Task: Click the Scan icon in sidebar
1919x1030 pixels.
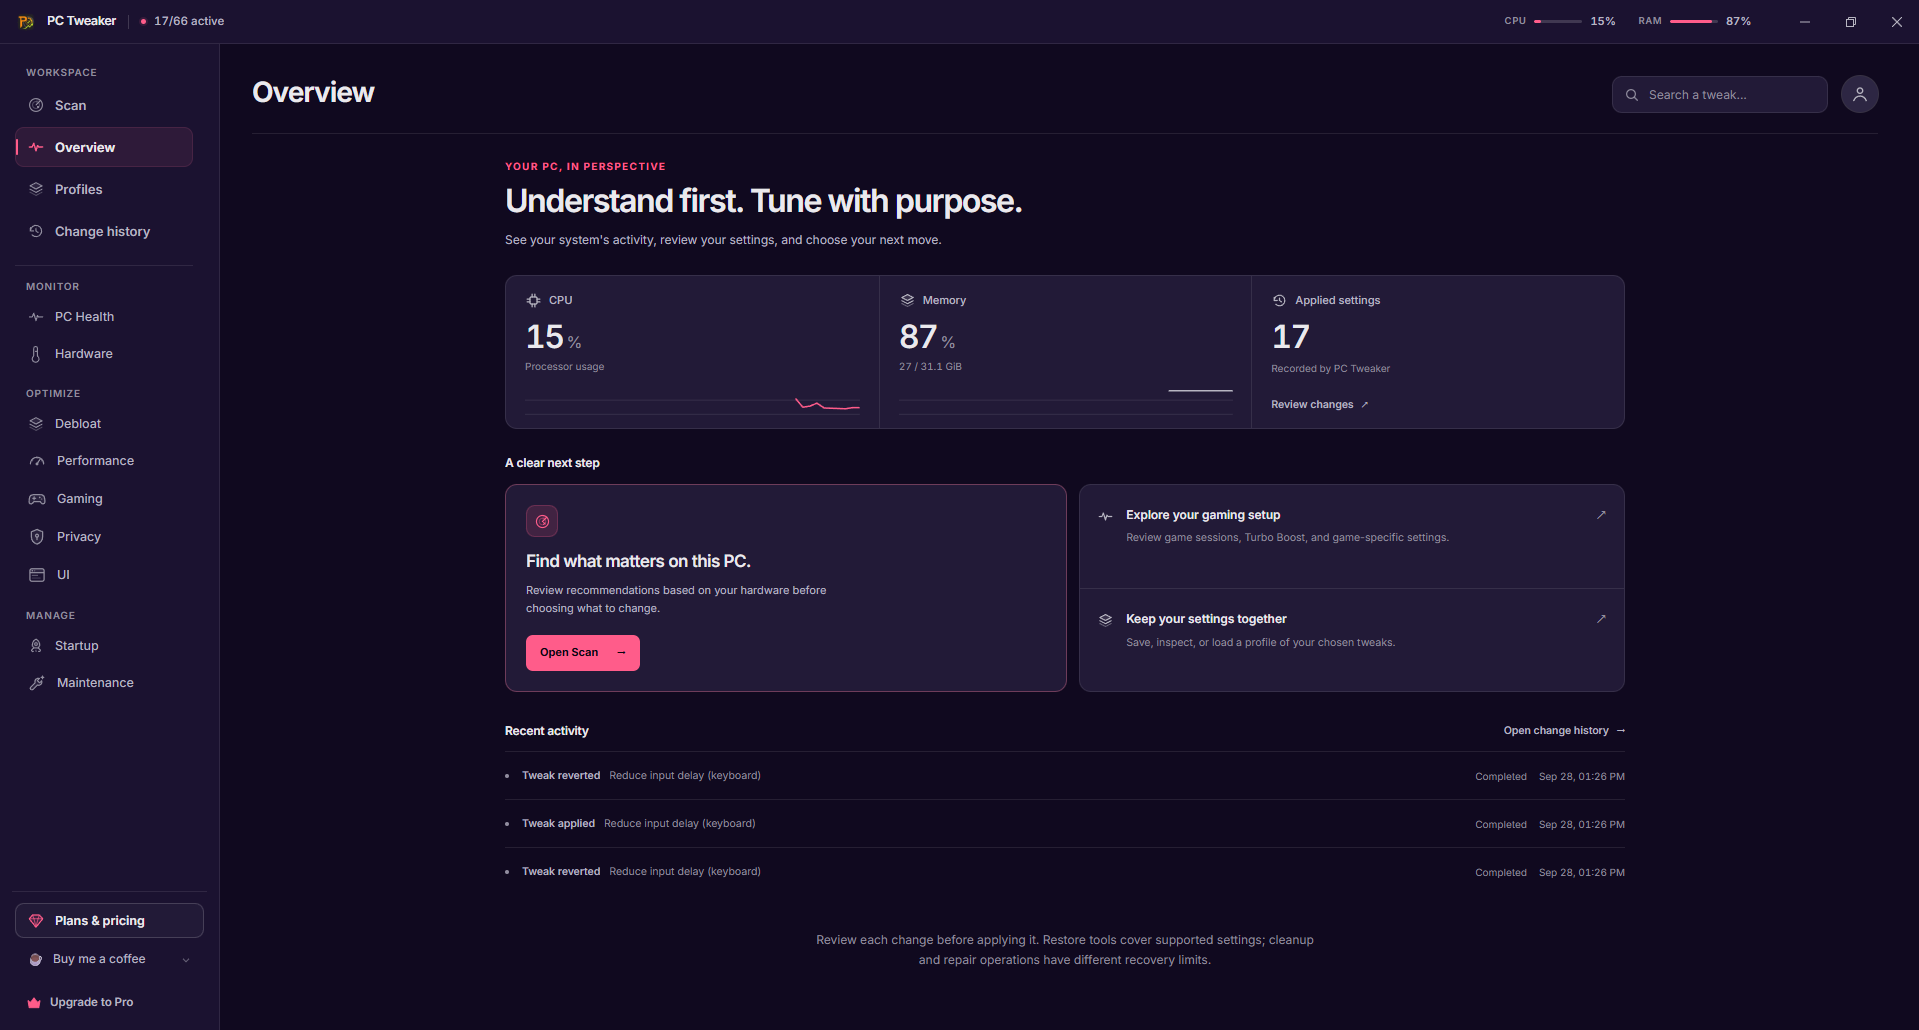Action: coord(36,105)
